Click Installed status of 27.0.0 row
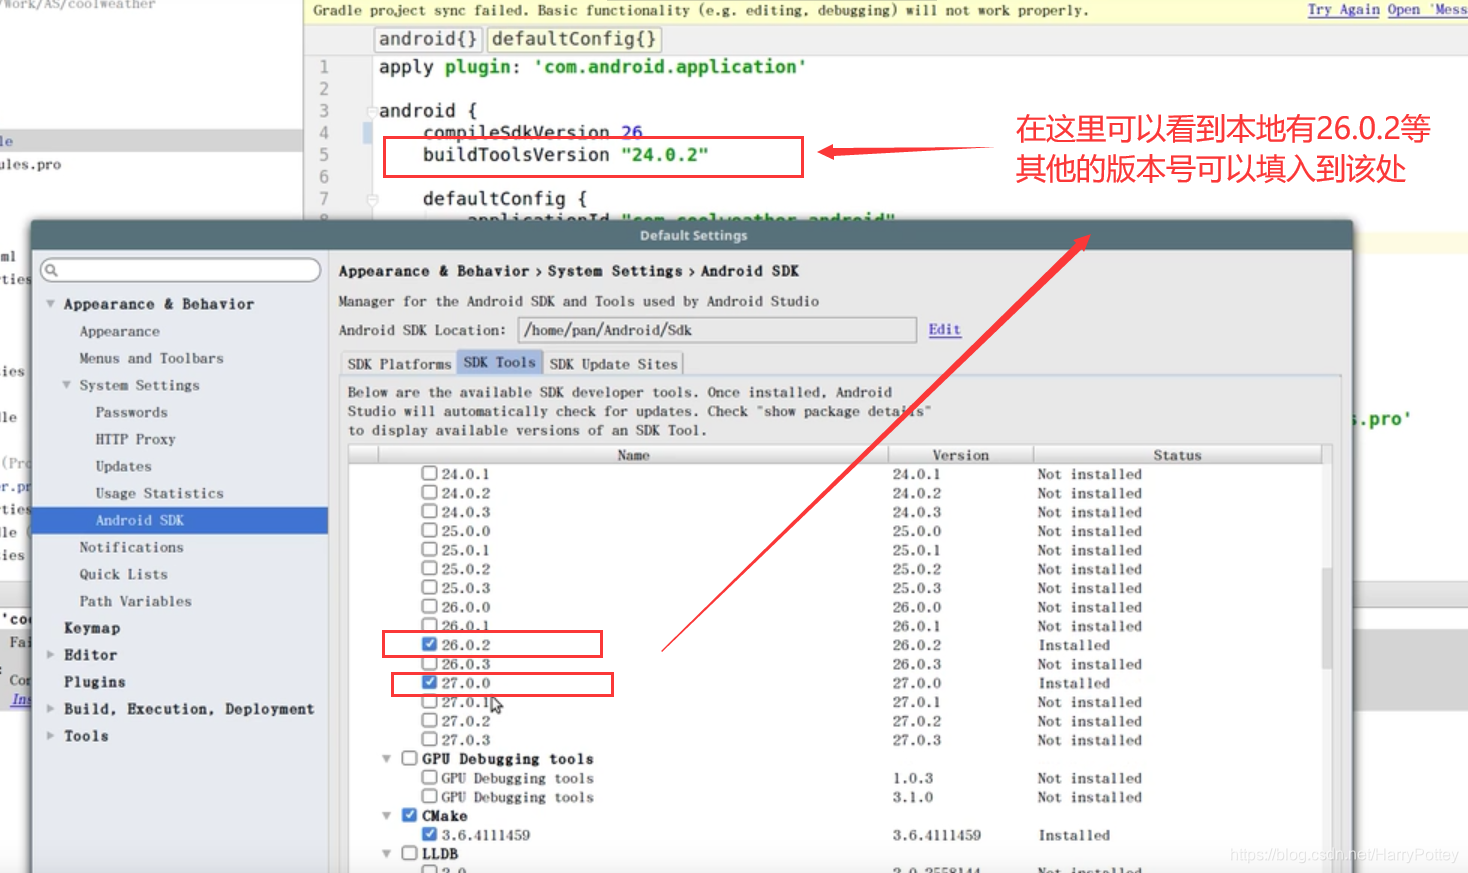Screen dimensions: 1468x873 pyautogui.click(x=1074, y=683)
